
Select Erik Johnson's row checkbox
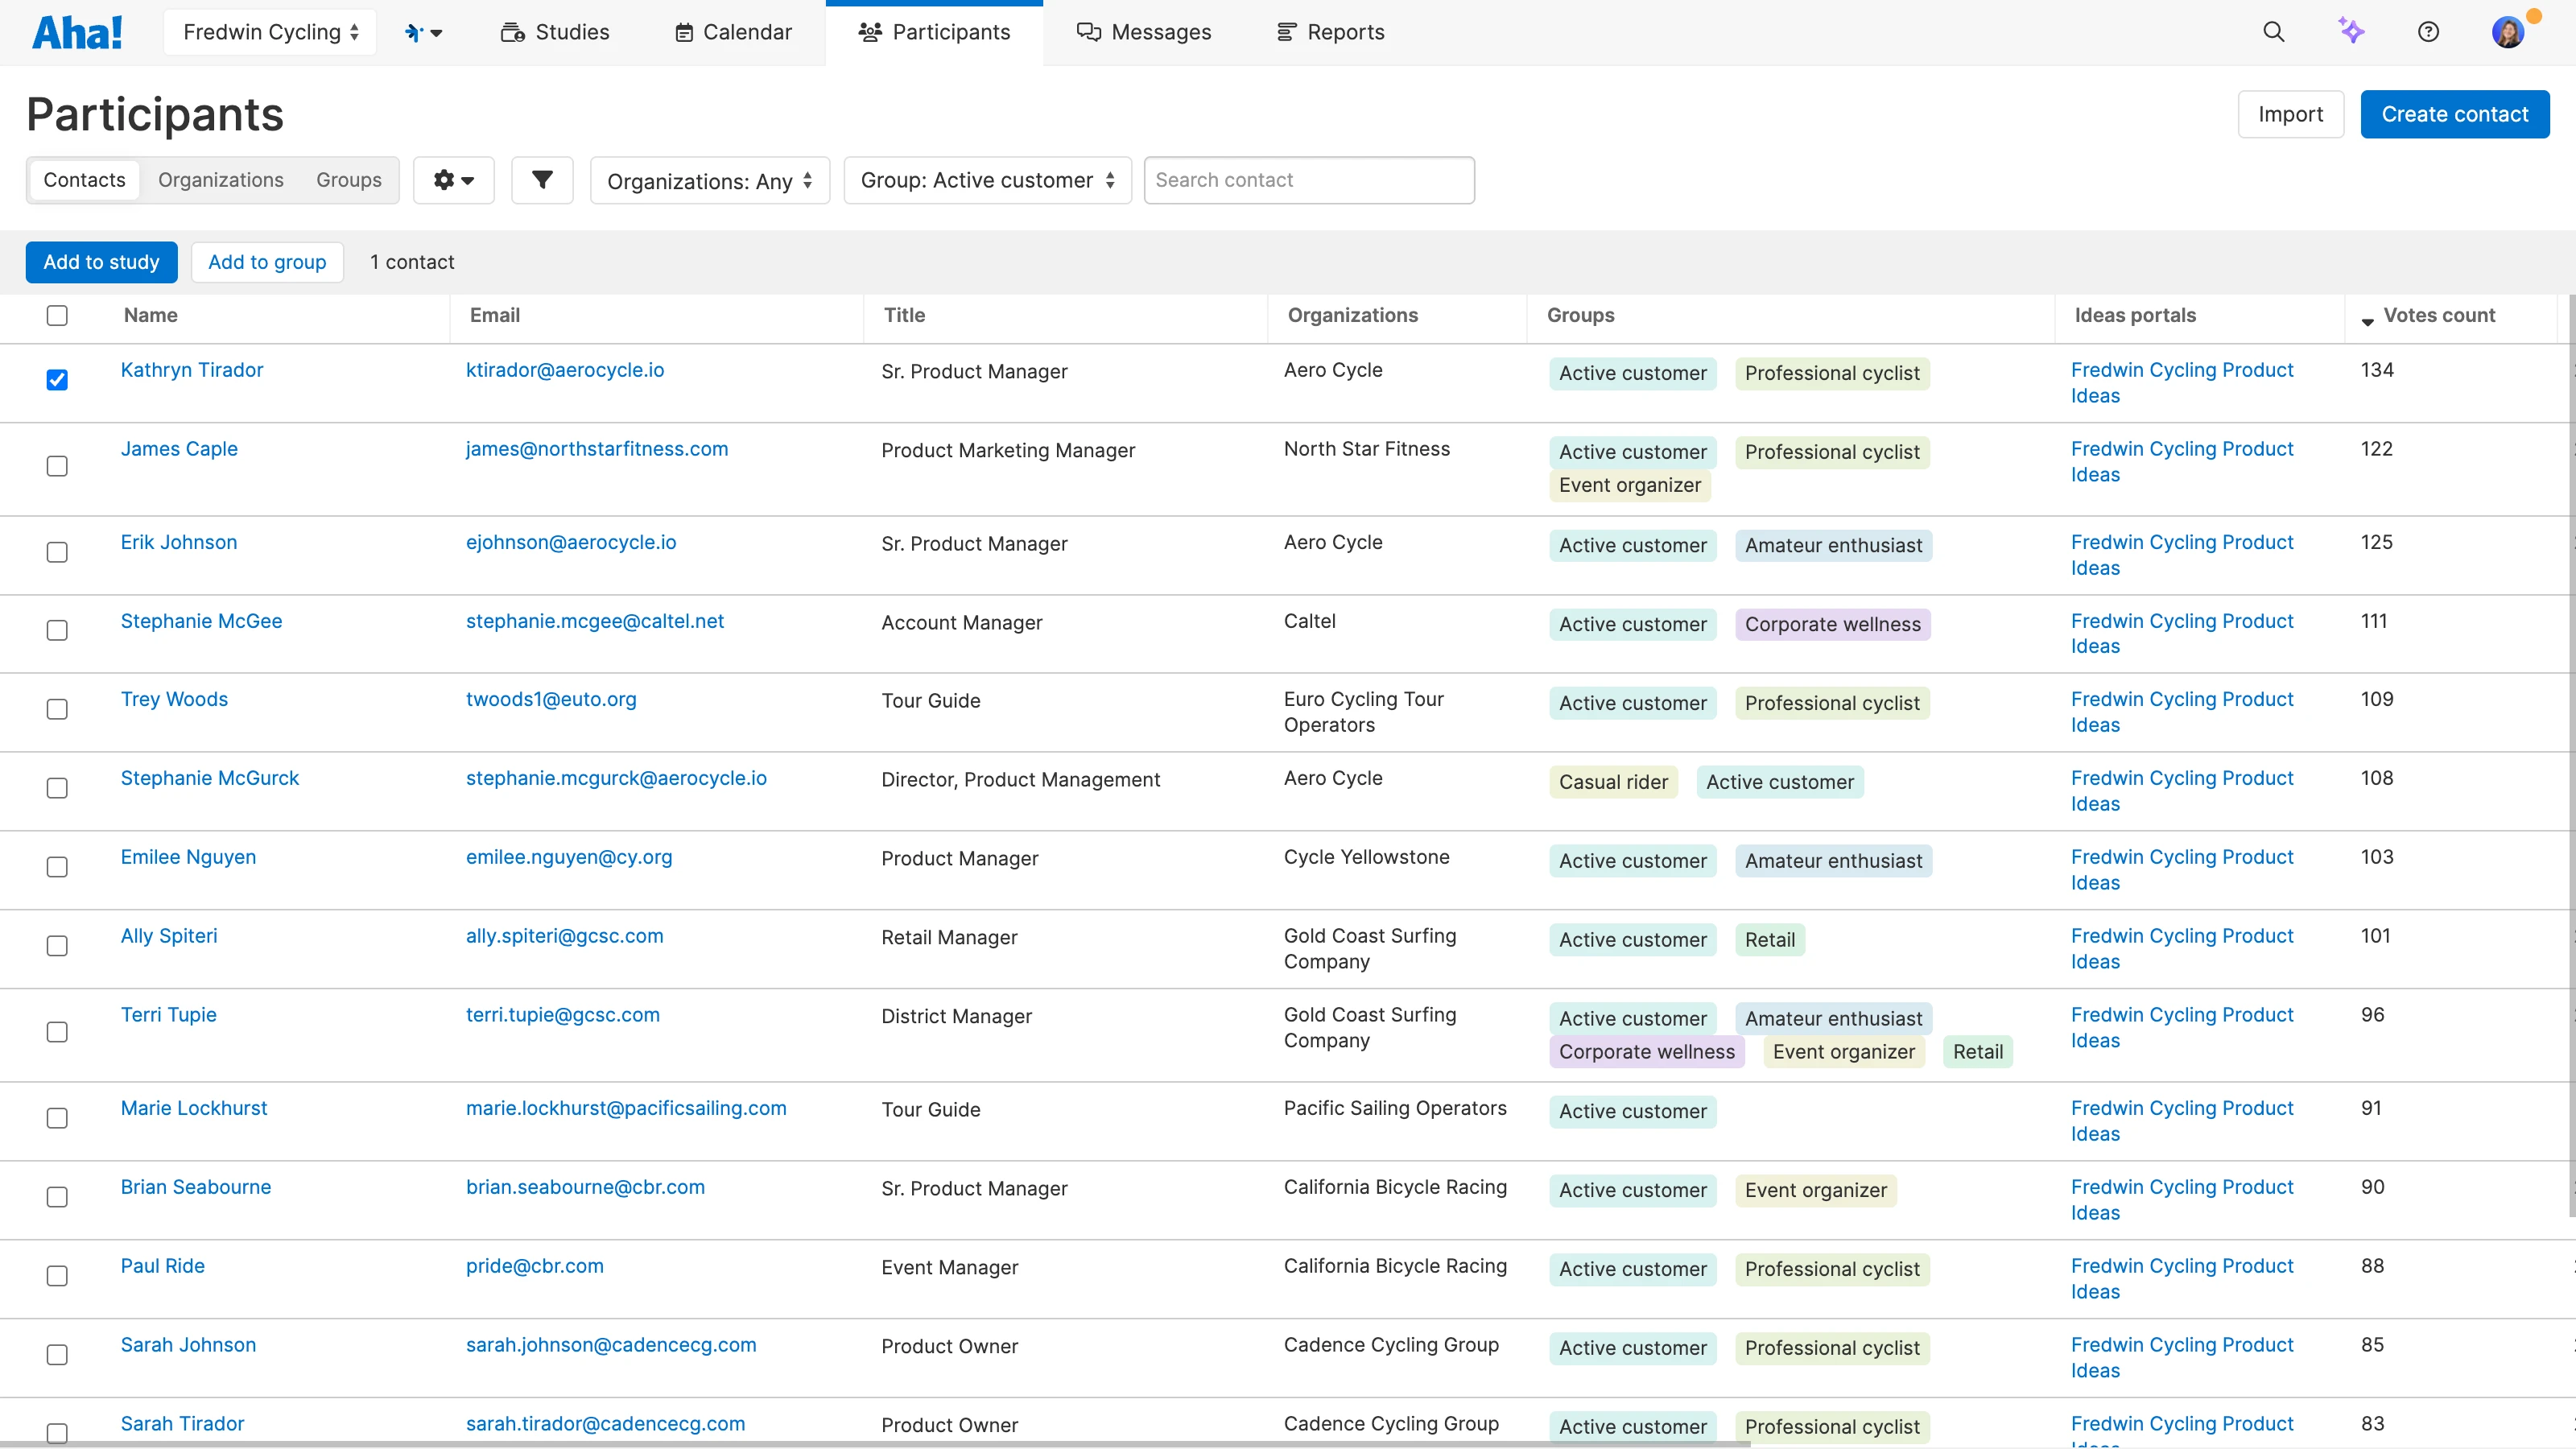57,552
